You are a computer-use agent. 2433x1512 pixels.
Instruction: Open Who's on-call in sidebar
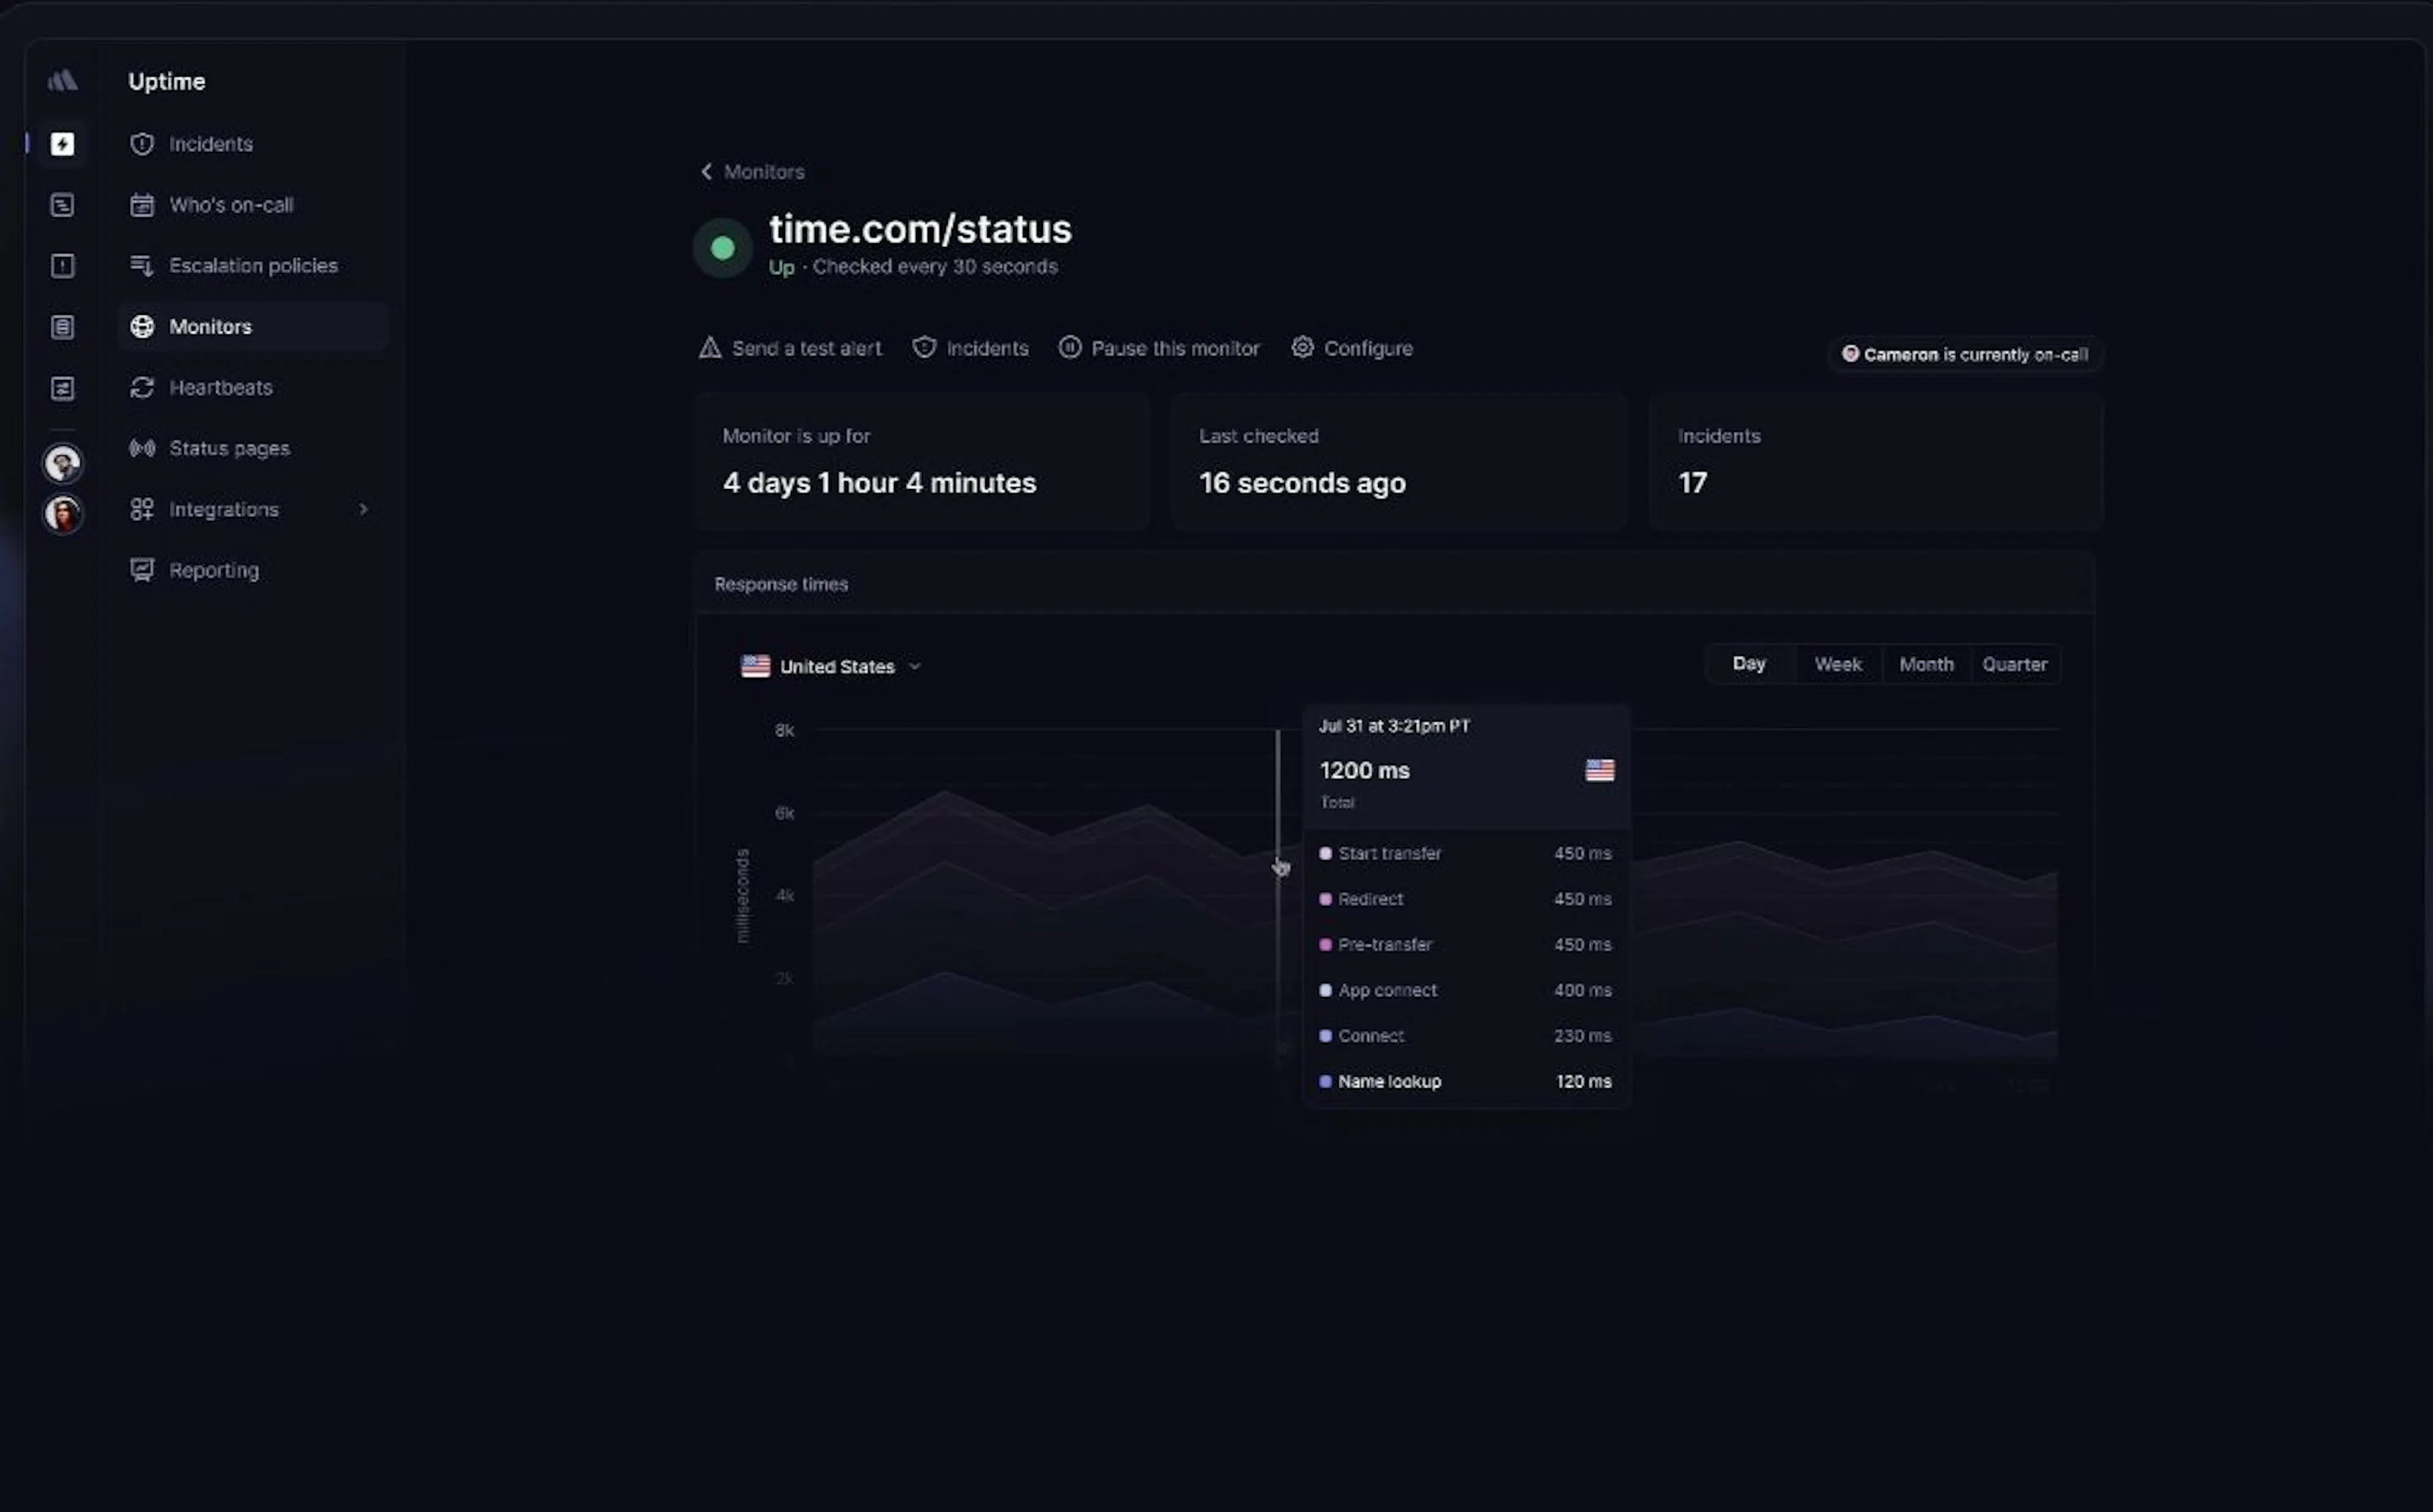pyautogui.click(x=252, y=205)
